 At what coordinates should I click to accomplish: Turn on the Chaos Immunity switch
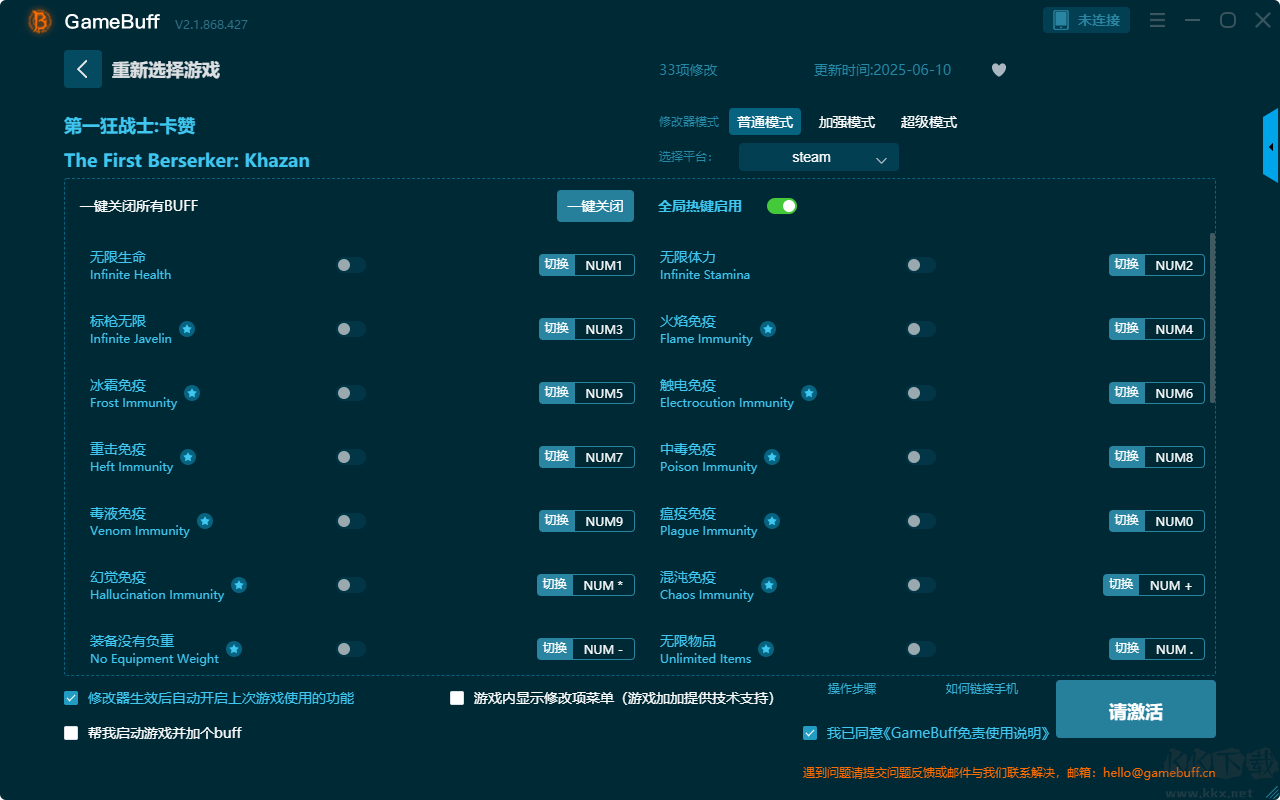pos(921,585)
